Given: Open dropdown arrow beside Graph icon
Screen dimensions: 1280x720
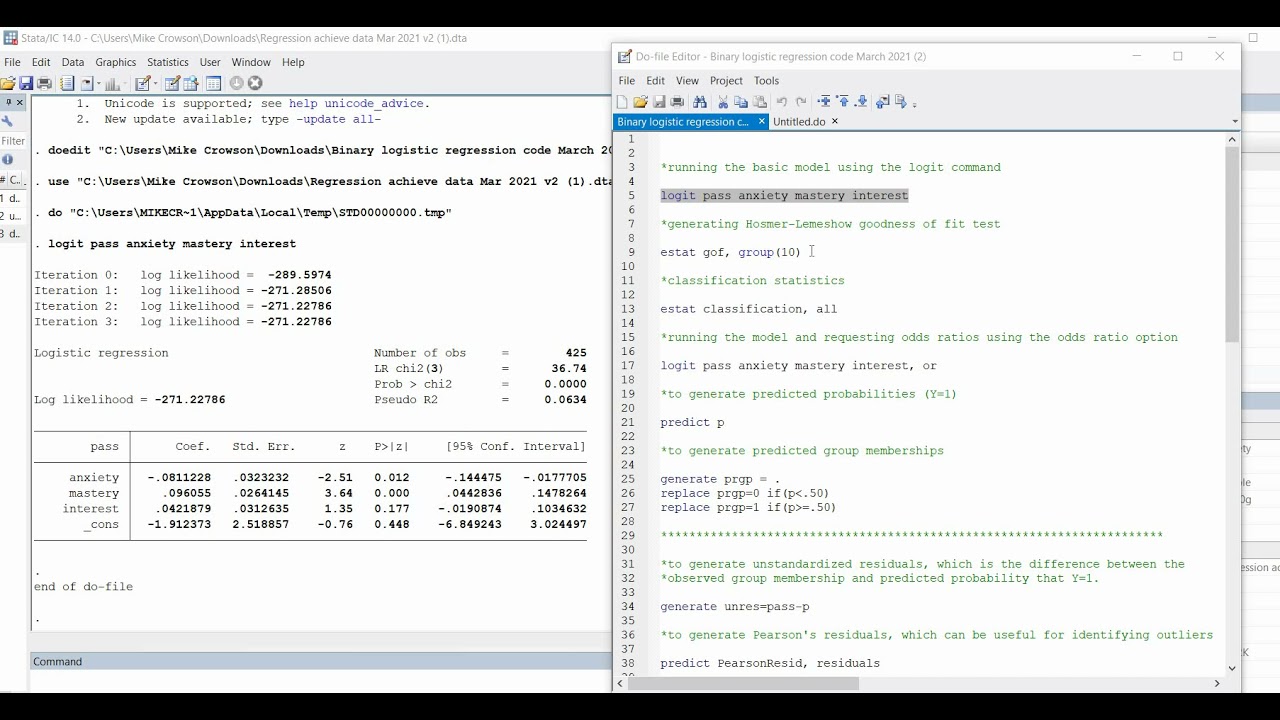Looking at the screenshot, I should 125,84.
